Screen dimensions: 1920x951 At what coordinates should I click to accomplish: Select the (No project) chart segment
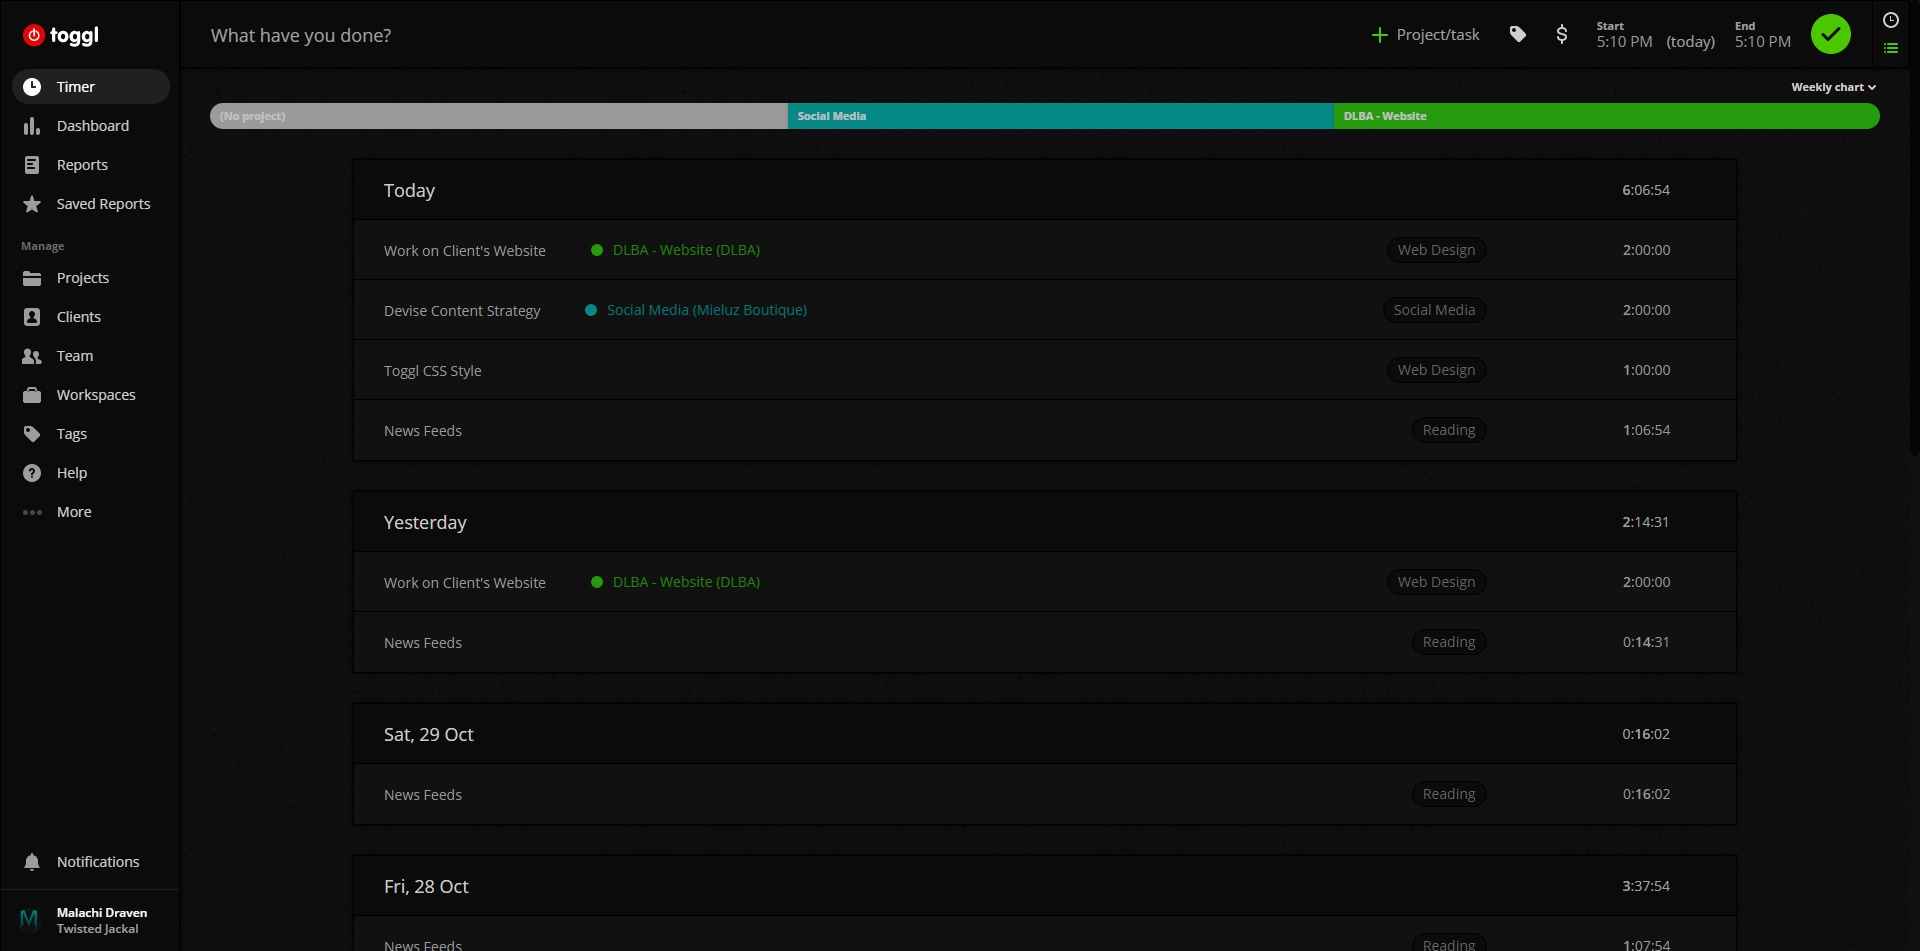point(499,116)
